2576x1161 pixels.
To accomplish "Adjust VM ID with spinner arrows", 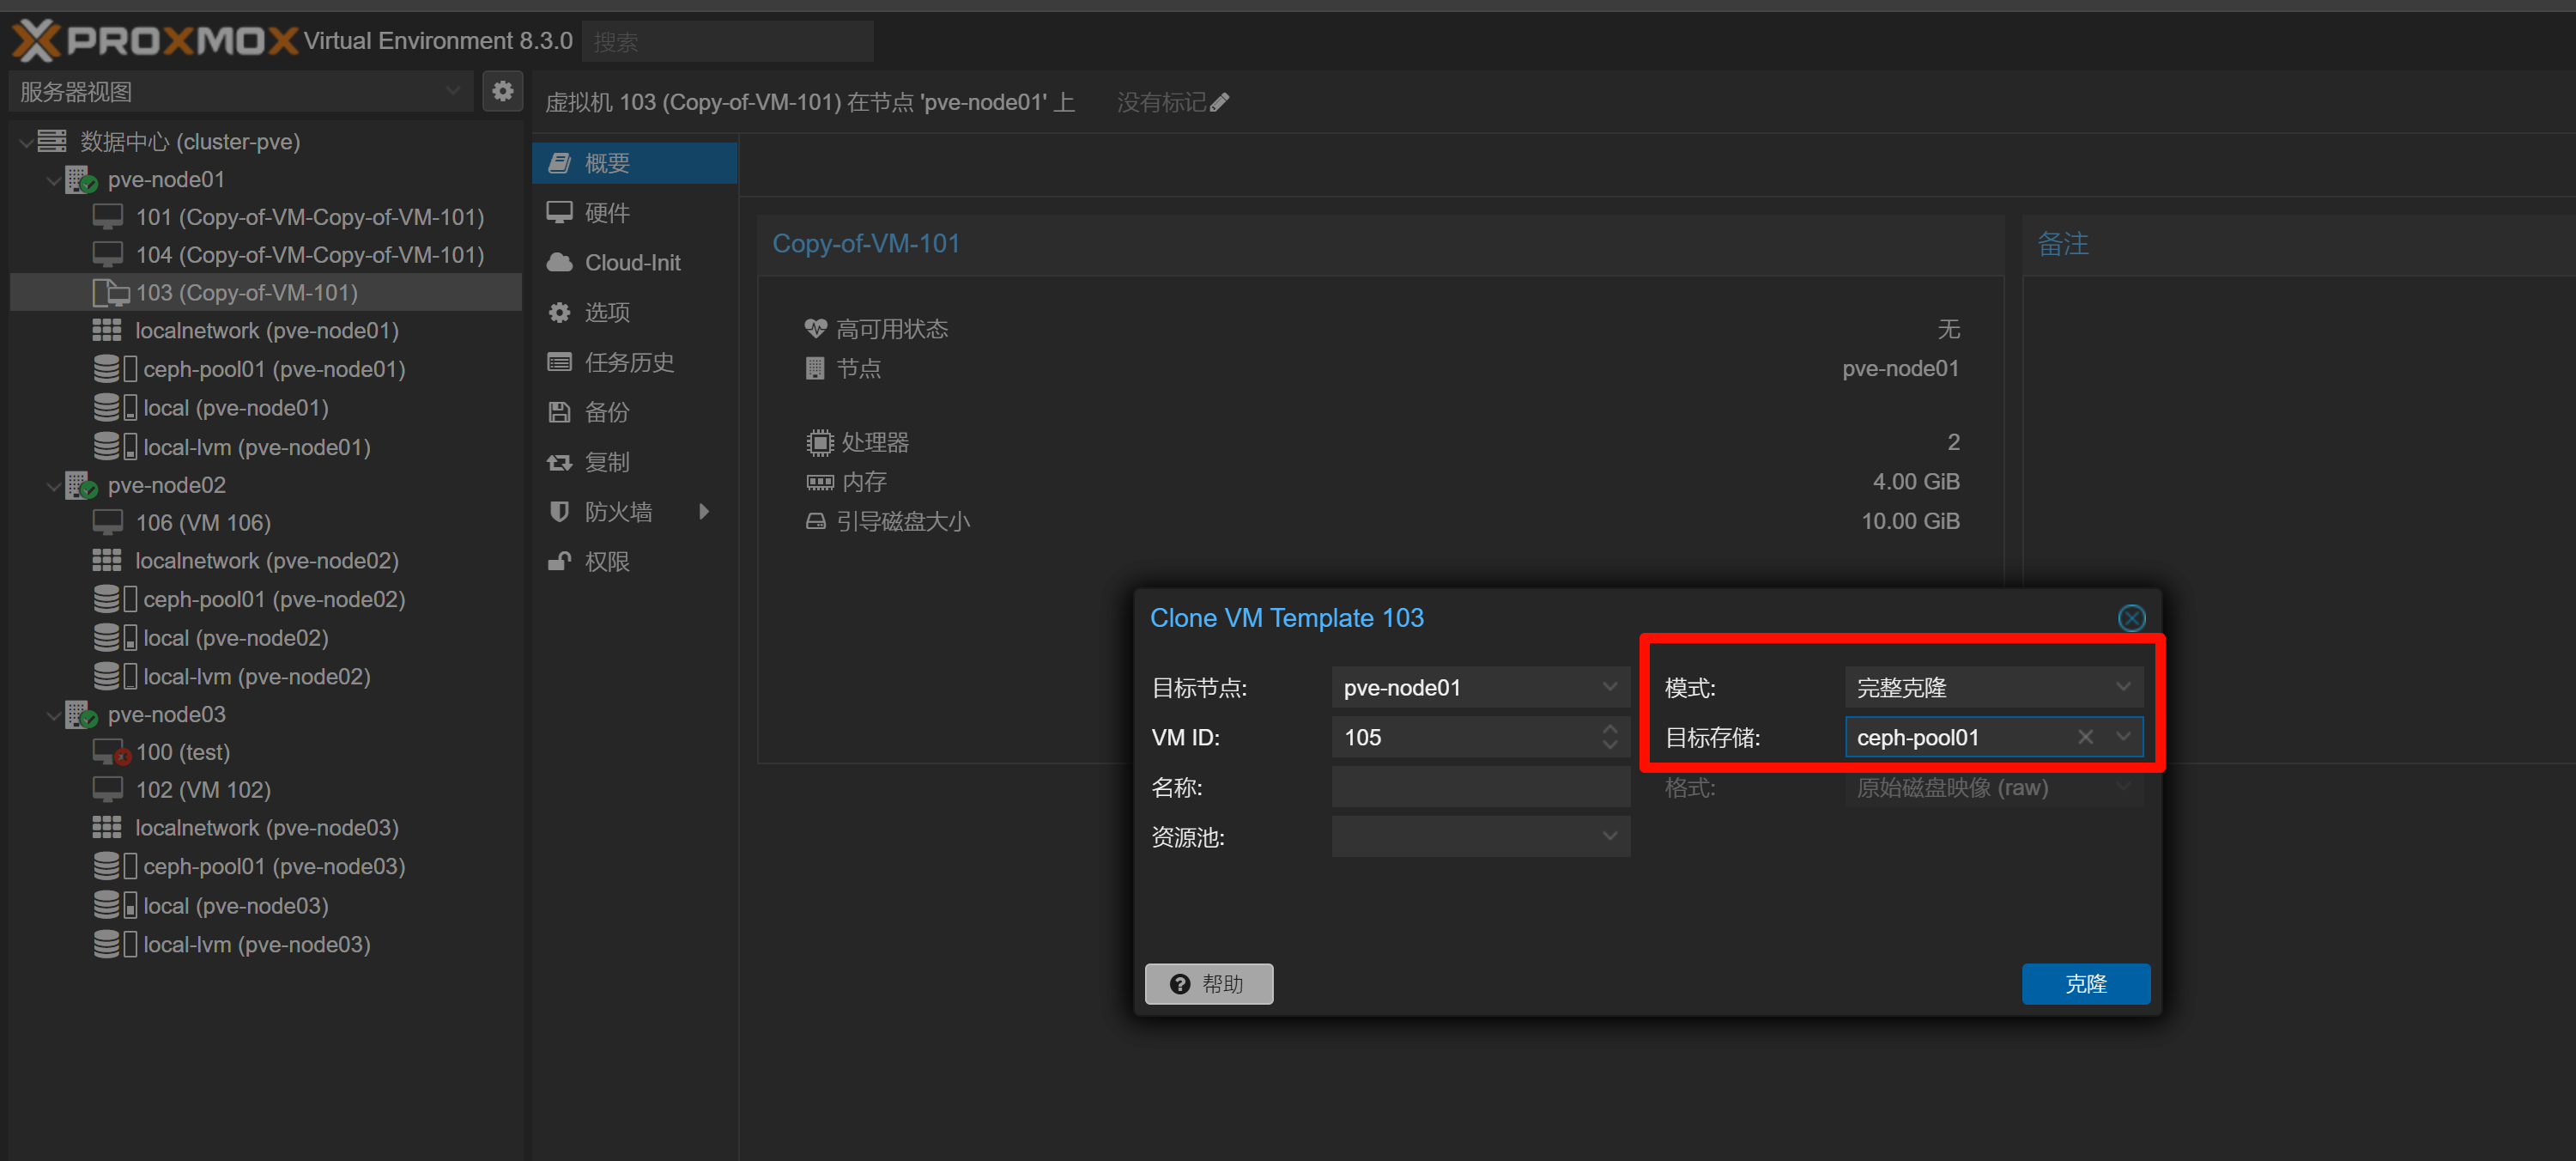I will (1609, 737).
